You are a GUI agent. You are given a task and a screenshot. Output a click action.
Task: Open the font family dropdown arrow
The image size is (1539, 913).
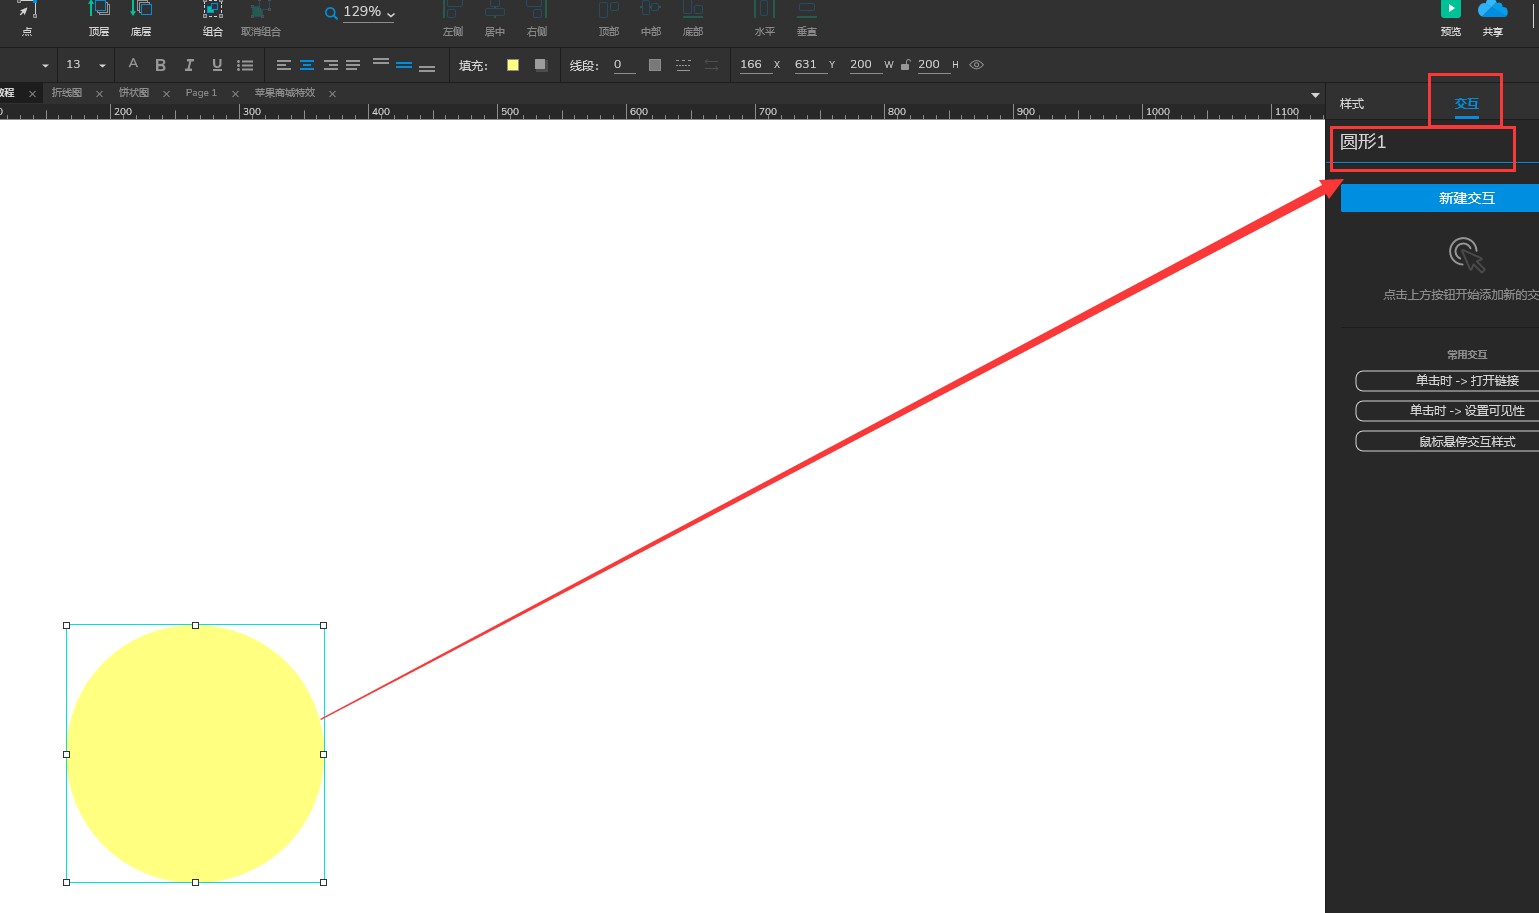[45, 66]
